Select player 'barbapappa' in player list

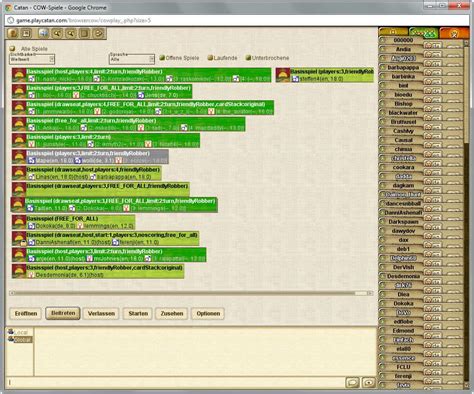coord(403,67)
